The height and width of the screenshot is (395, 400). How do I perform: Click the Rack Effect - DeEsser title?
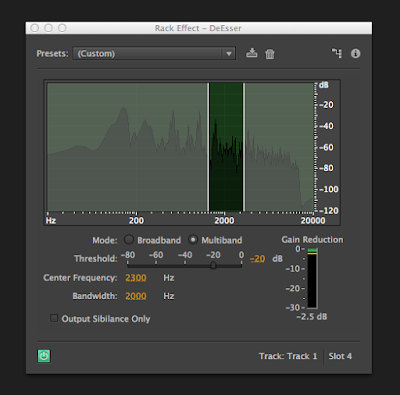pos(198,28)
